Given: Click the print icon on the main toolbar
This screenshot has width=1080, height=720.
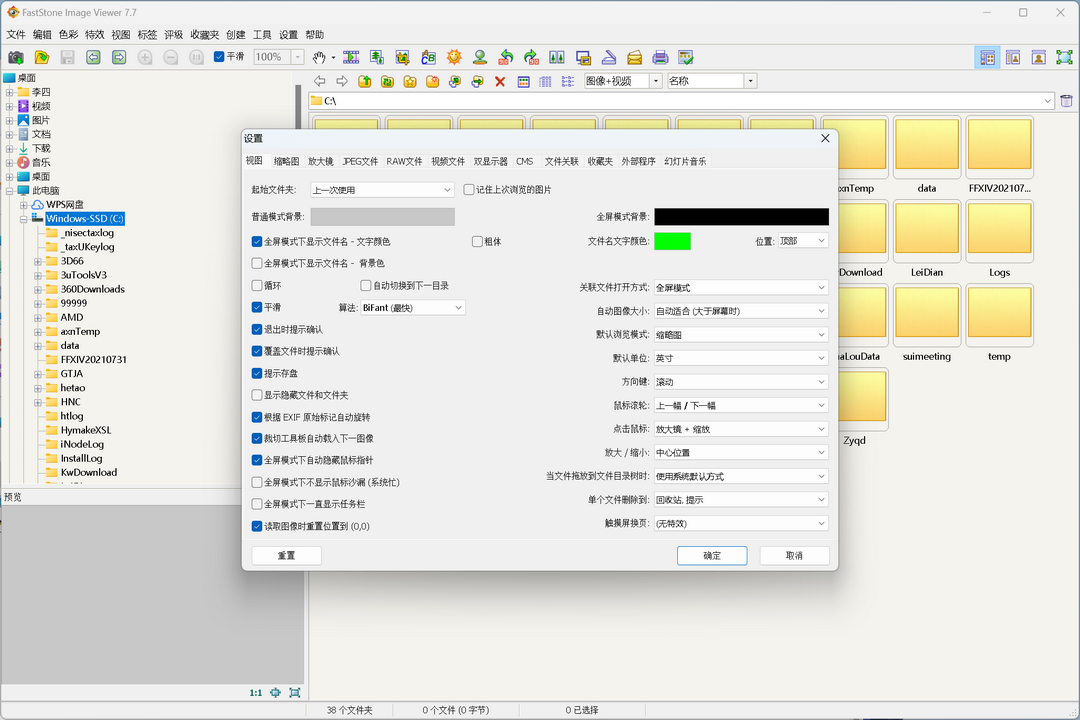Looking at the screenshot, I should (661, 57).
